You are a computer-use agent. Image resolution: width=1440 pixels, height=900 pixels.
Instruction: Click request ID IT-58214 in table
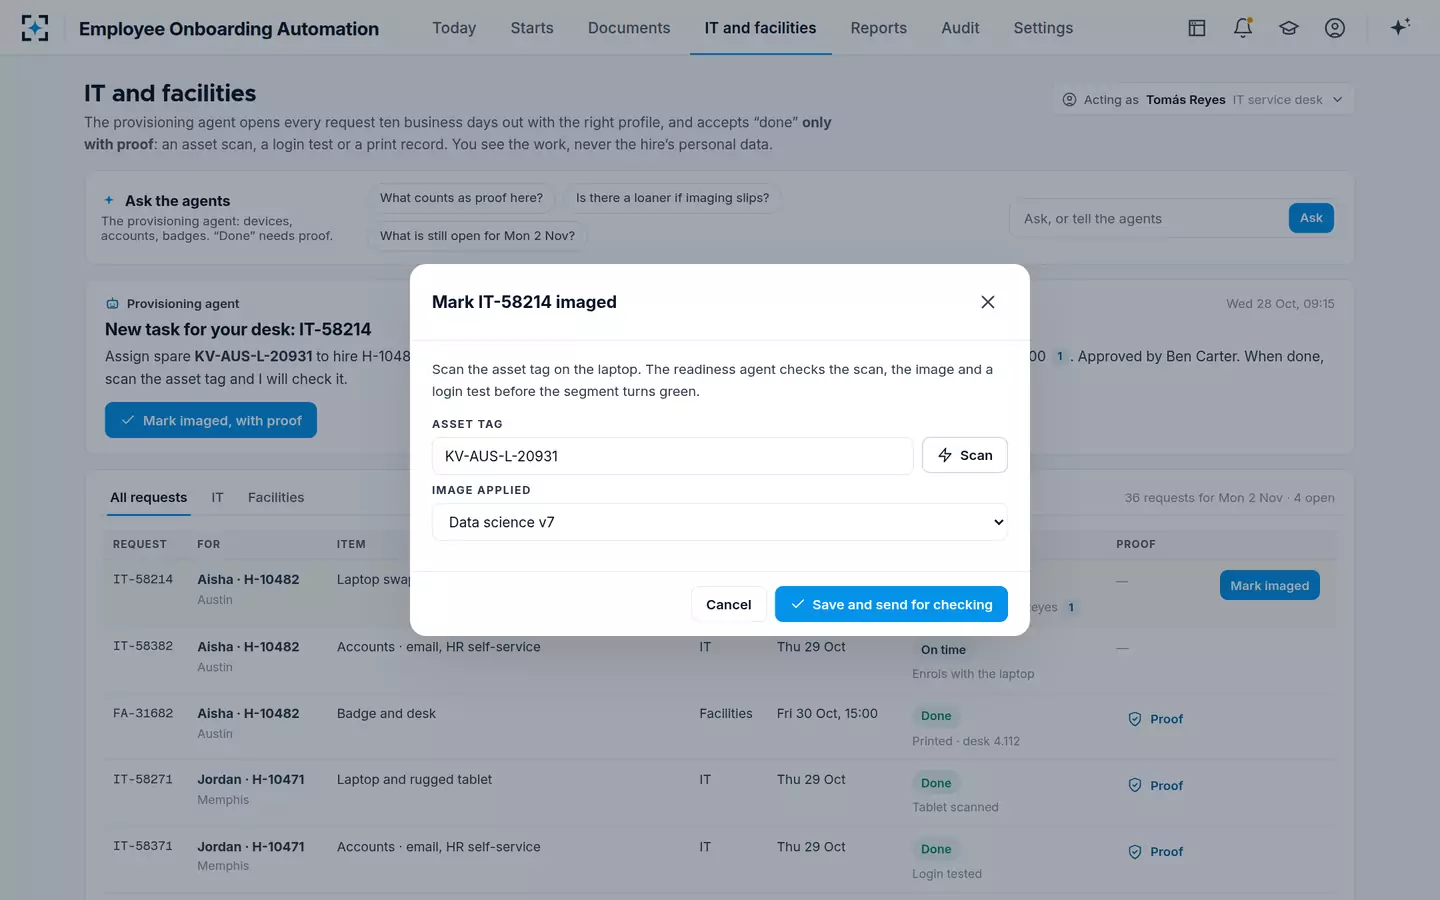(143, 579)
